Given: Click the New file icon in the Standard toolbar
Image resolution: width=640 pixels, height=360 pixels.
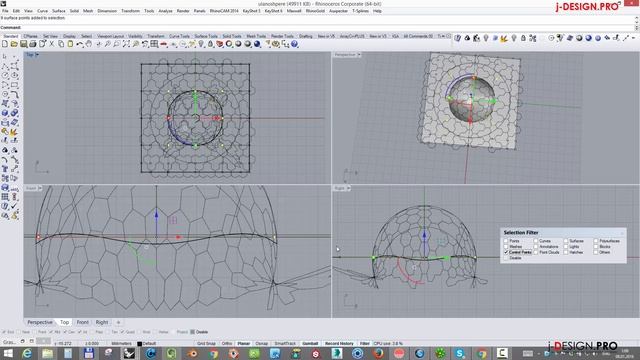Looking at the screenshot, I should point(5,44).
